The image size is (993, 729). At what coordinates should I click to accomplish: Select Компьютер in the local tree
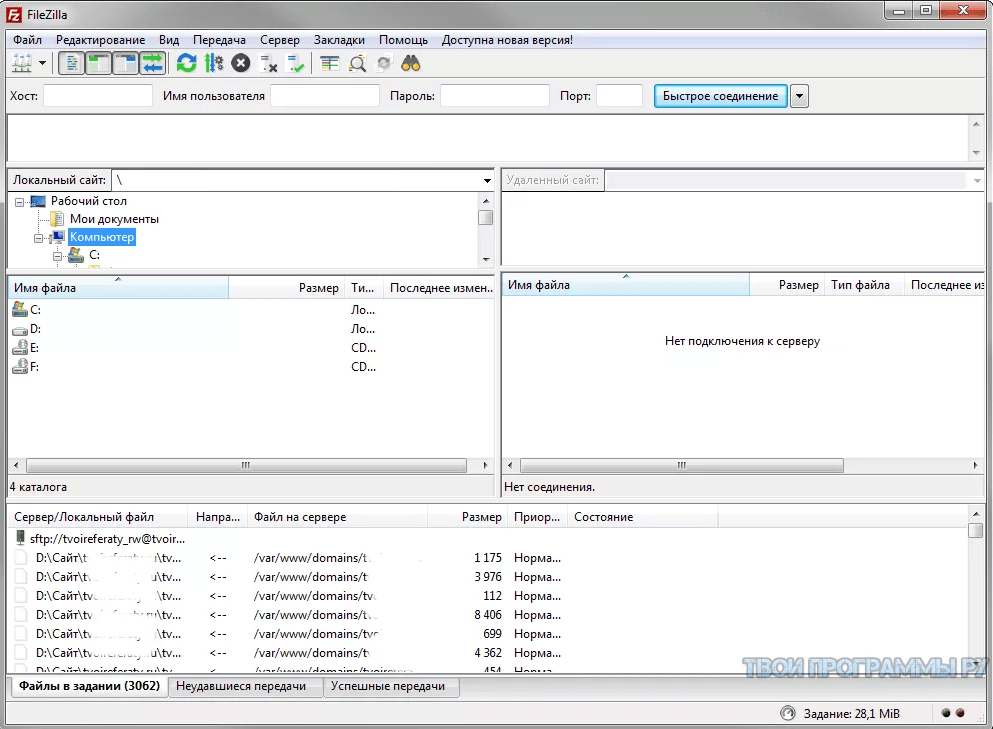(102, 237)
